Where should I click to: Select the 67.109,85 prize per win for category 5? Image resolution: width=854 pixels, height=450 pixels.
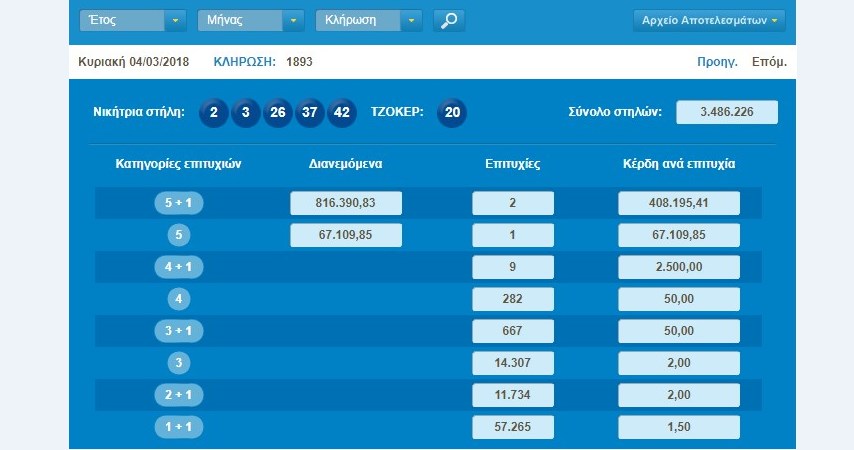(x=679, y=235)
